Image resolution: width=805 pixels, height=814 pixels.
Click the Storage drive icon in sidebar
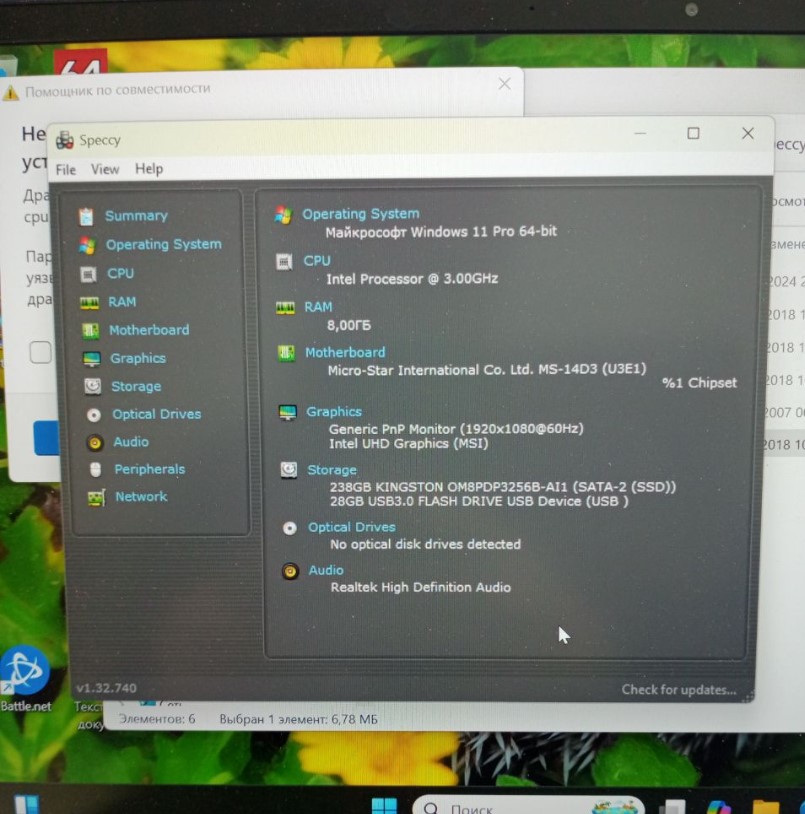[92, 386]
